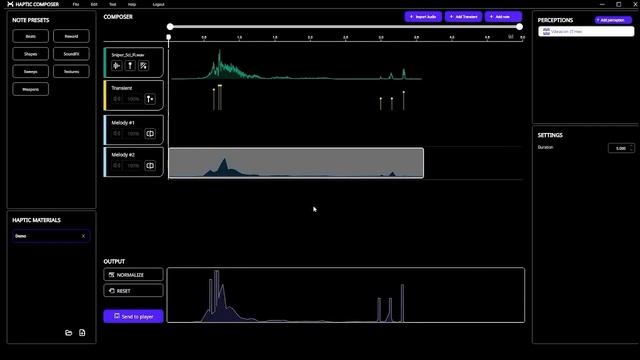Open the Tool menu
Screen dimensions: 640x360
(x=113, y=4)
